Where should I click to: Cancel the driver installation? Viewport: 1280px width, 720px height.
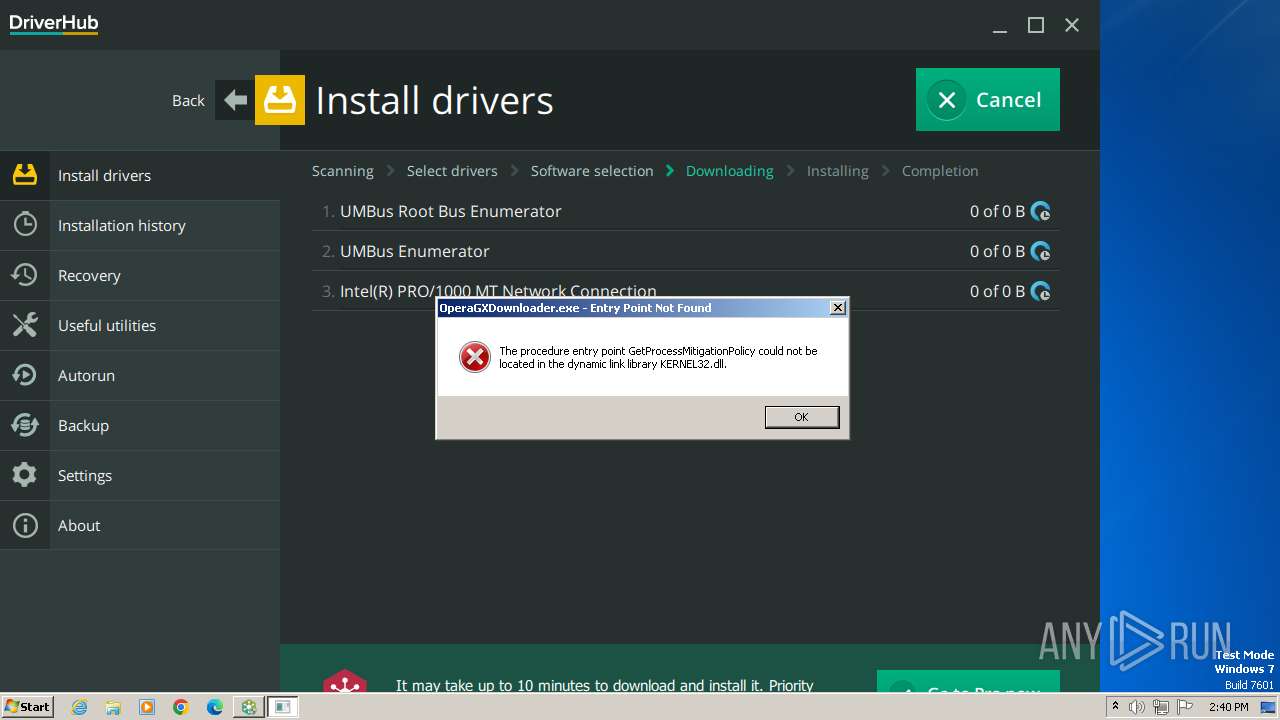pos(988,99)
